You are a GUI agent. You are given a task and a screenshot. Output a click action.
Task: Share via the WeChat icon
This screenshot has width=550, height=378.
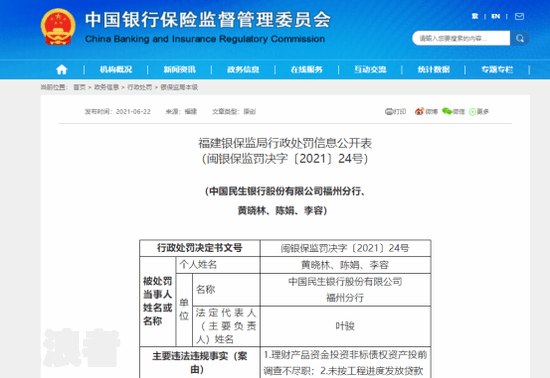coord(447,112)
